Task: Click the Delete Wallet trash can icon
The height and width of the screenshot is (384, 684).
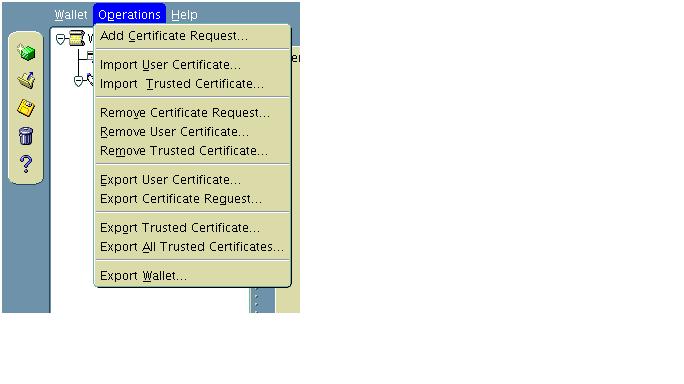Action: point(26,135)
